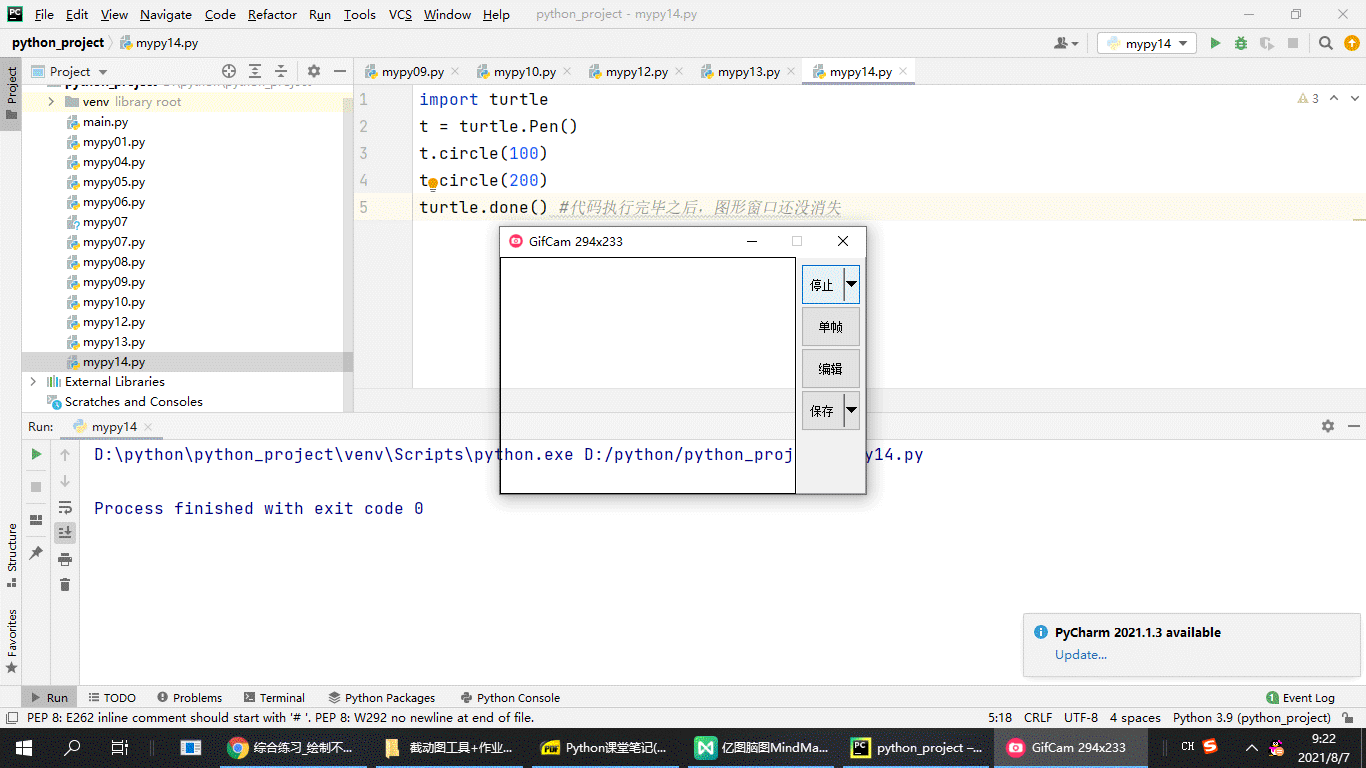Open the Python 3.9 interpreter selector
Viewport: 1366px width, 768px height.
pyautogui.click(x=1252, y=717)
